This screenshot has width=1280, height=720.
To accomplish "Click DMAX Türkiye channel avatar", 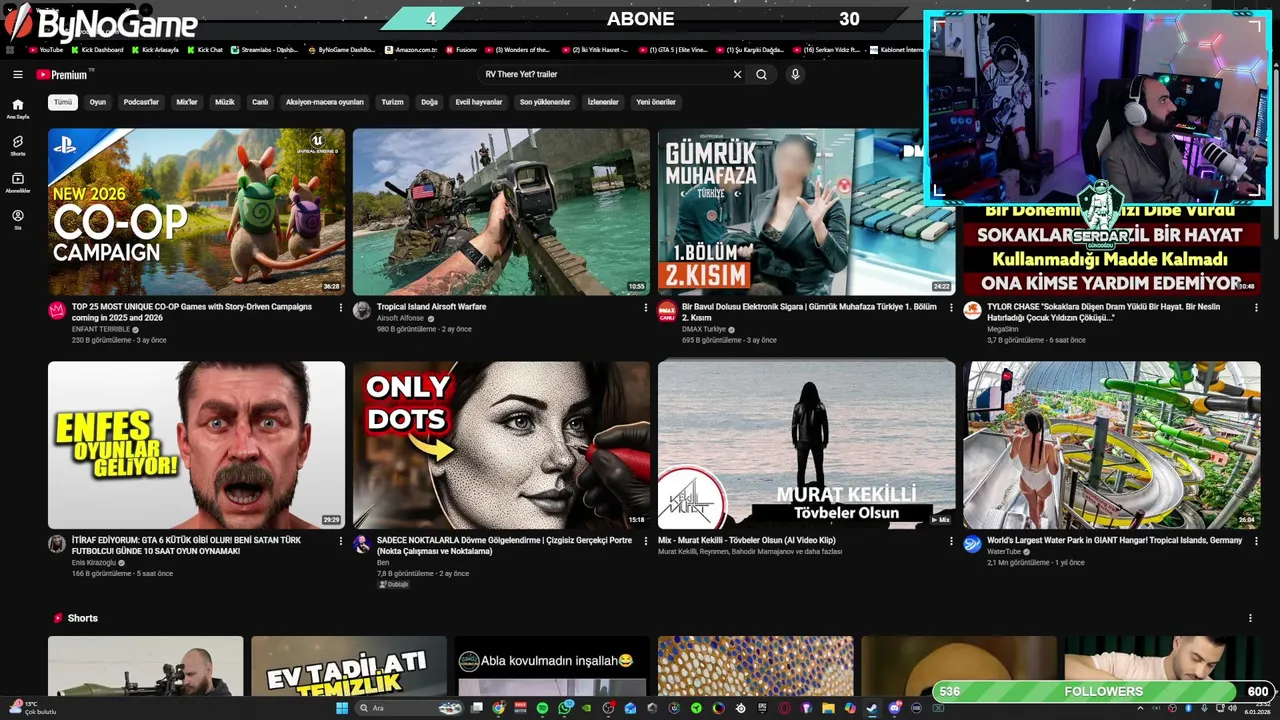I will (x=667, y=311).
